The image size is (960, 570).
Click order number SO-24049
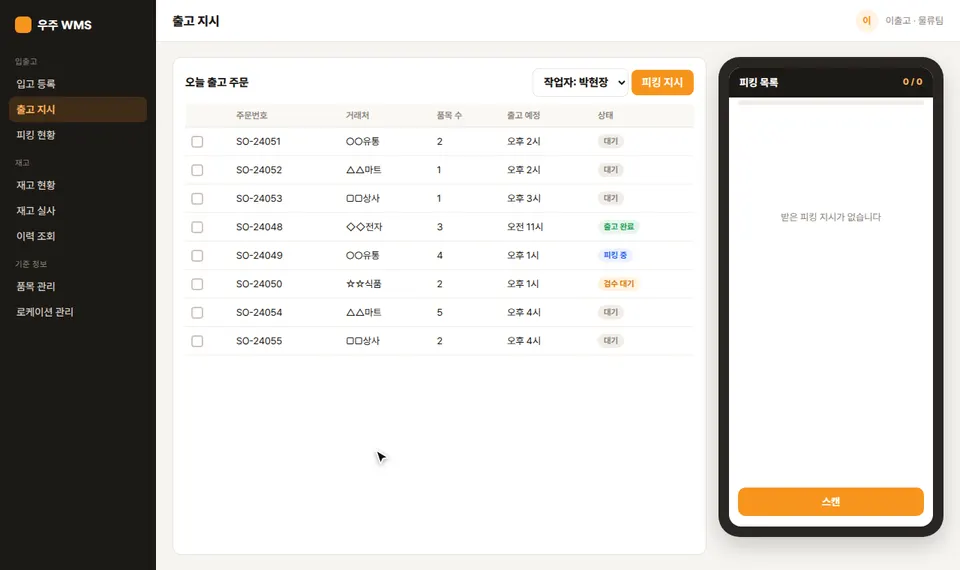[x=260, y=255]
